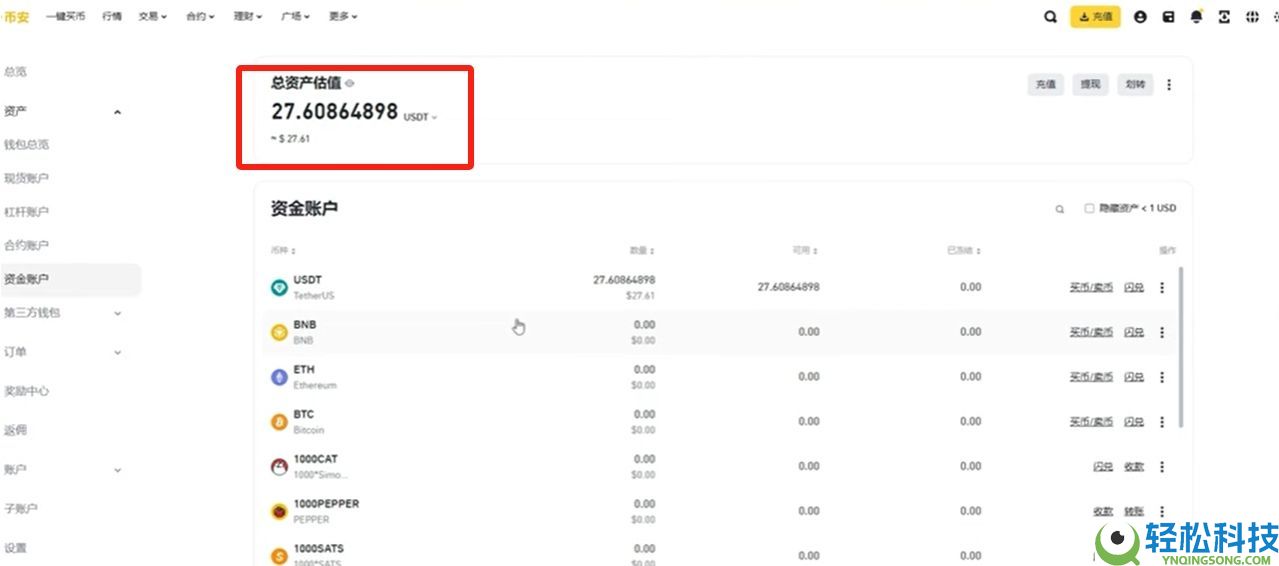Expand the 第三方钱包 sidebar section
This screenshot has height=566, width=1279.
coord(117,313)
